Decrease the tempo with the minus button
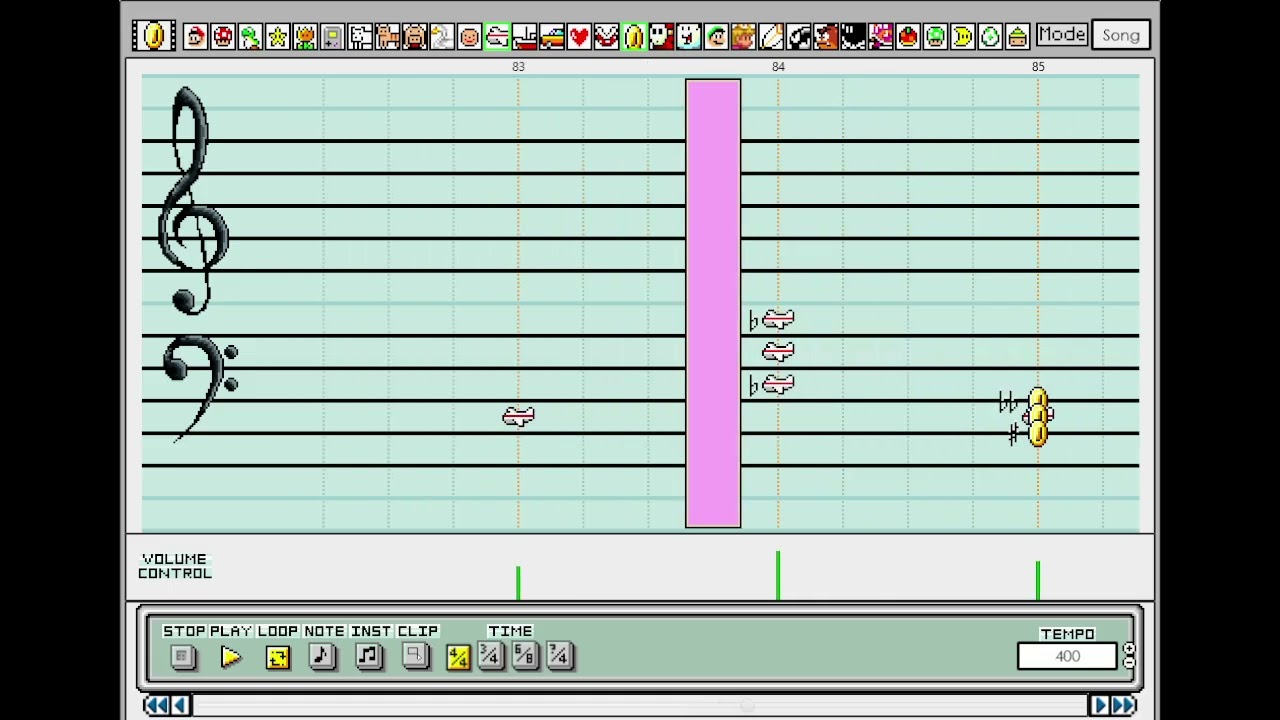 click(x=1129, y=663)
